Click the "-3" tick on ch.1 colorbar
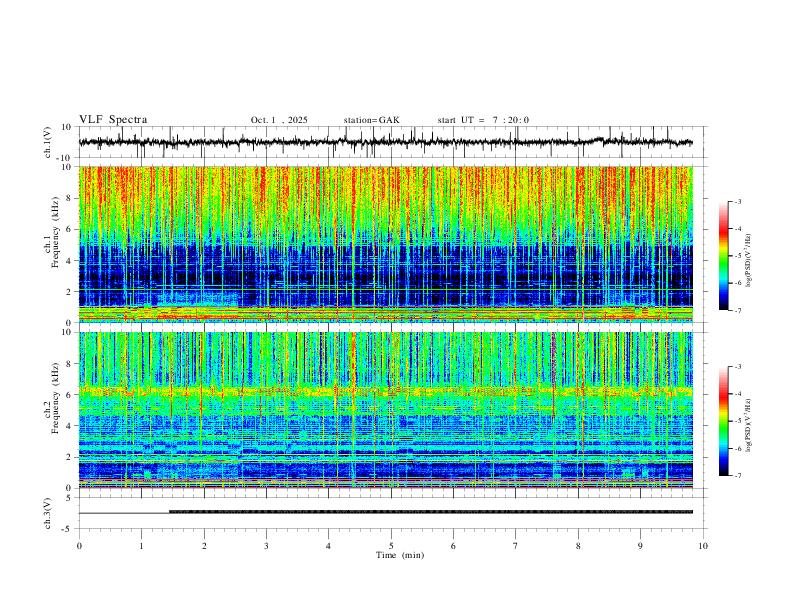The image size is (792, 612). click(x=737, y=201)
